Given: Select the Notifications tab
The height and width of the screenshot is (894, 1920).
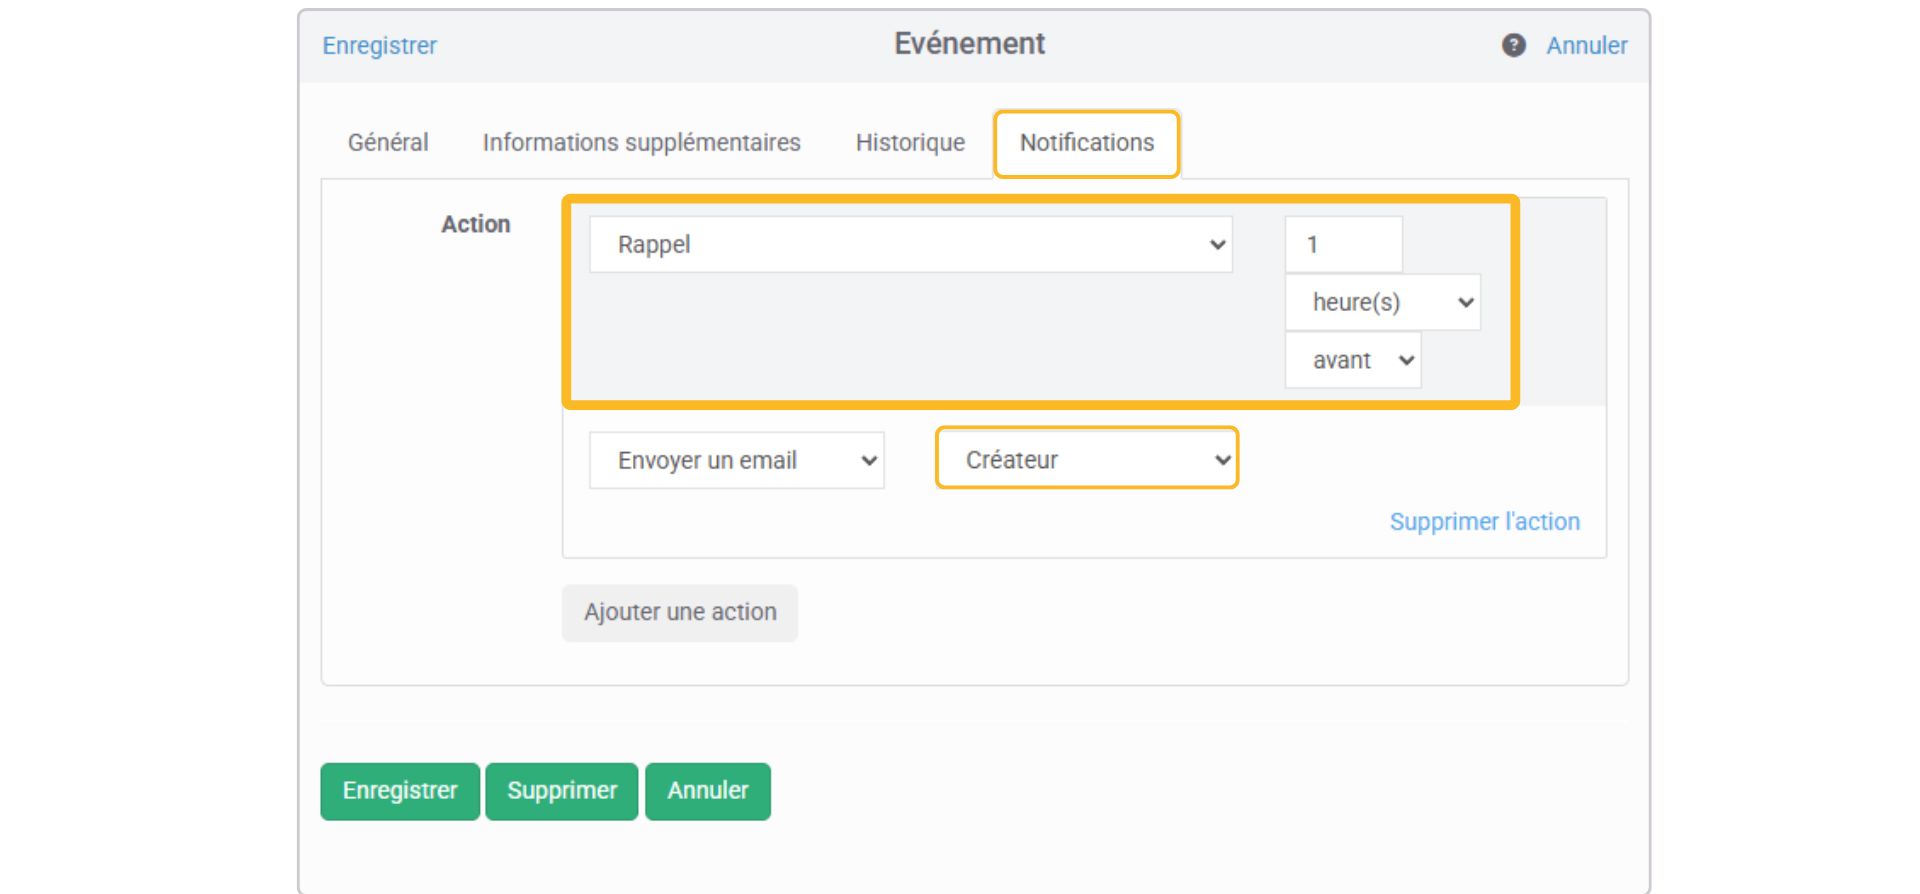Looking at the screenshot, I should [1086, 143].
